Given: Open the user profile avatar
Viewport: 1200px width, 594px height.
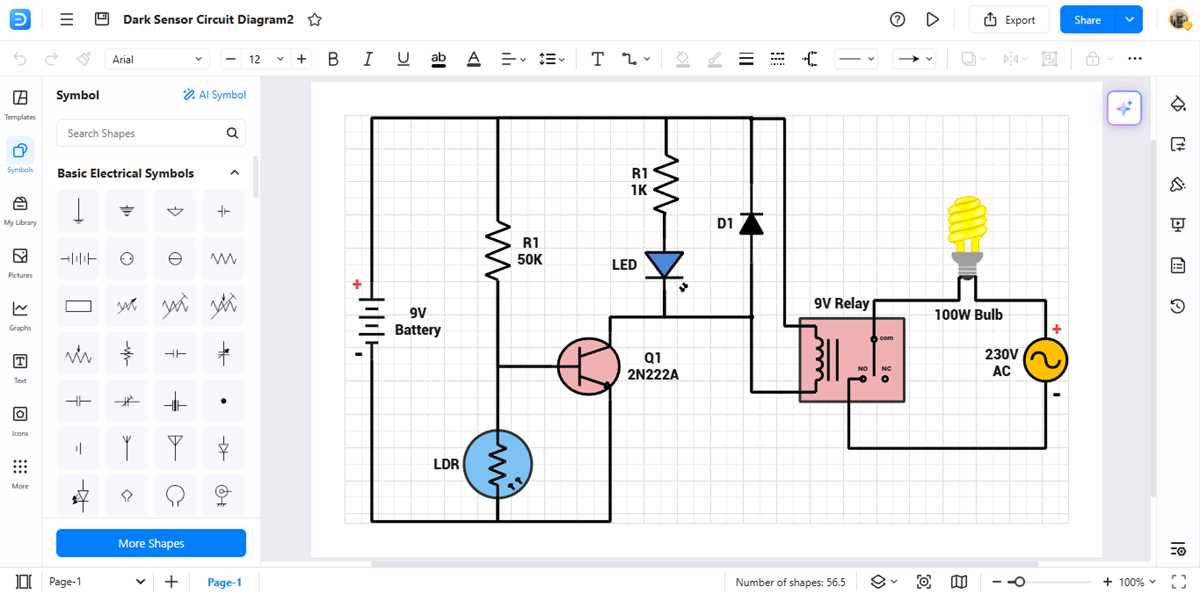Looking at the screenshot, I should click(x=1178, y=19).
